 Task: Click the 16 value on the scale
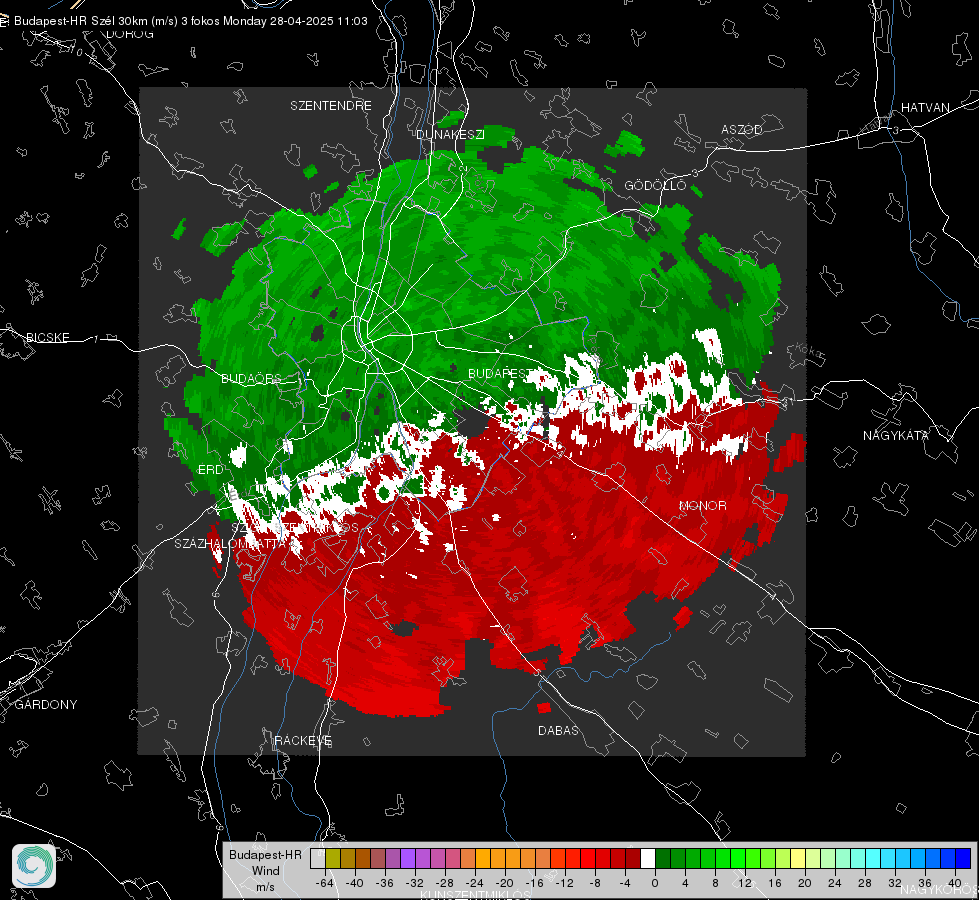[775, 883]
